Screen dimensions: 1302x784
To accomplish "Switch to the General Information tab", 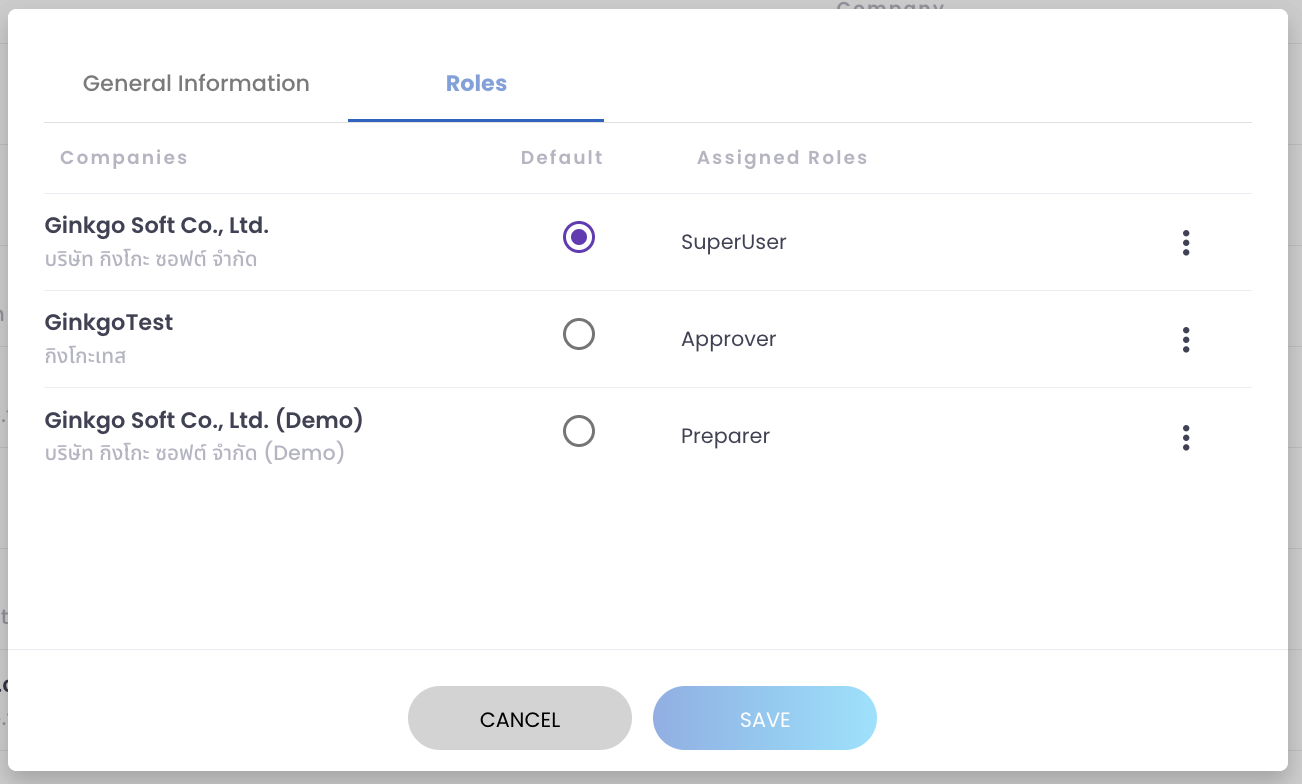I will [196, 83].
